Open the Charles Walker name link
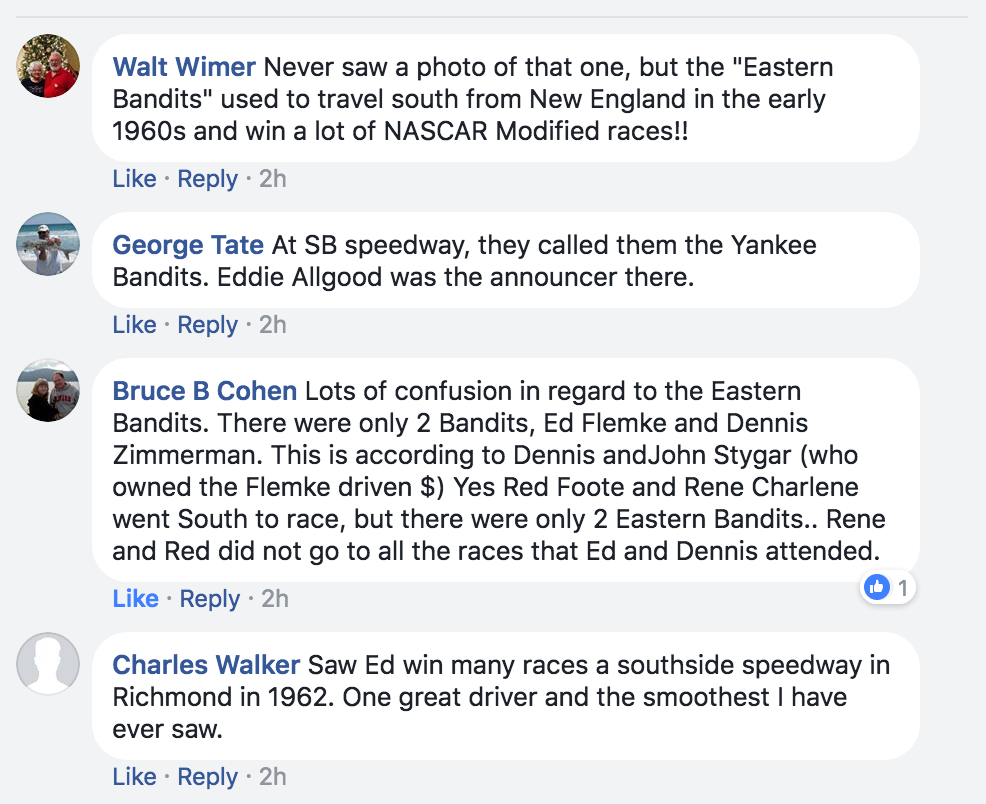 pos(206,665)
